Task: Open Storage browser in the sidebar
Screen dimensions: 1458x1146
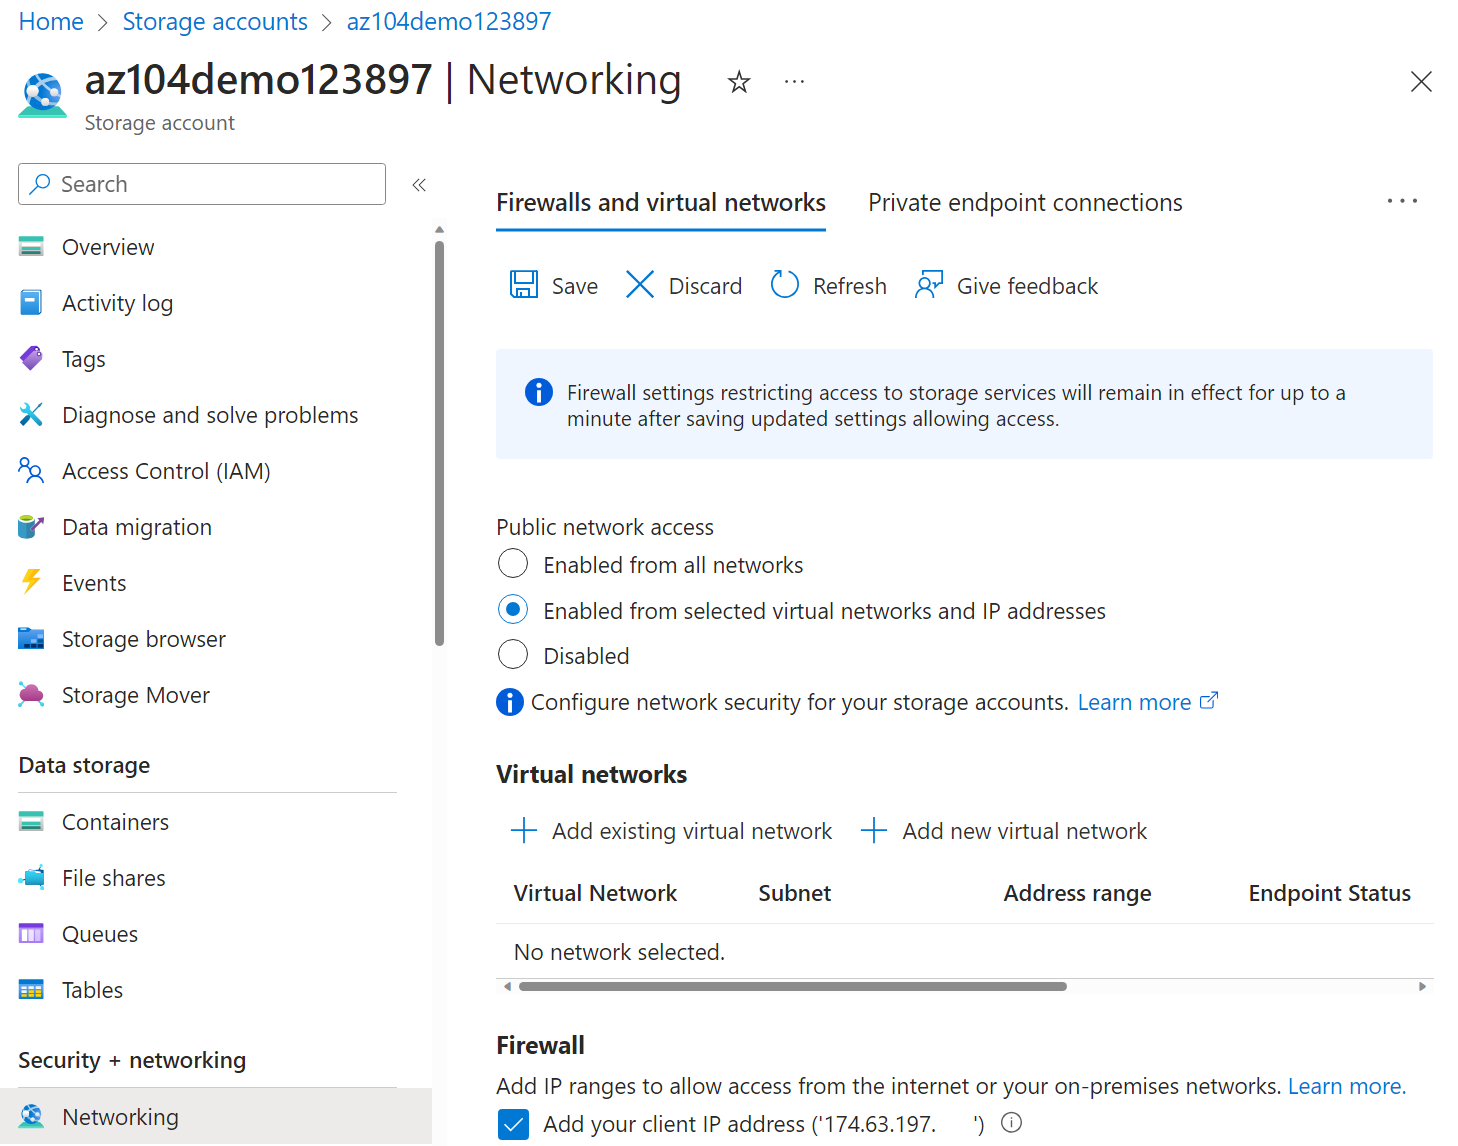Action: tap(143, 639)
